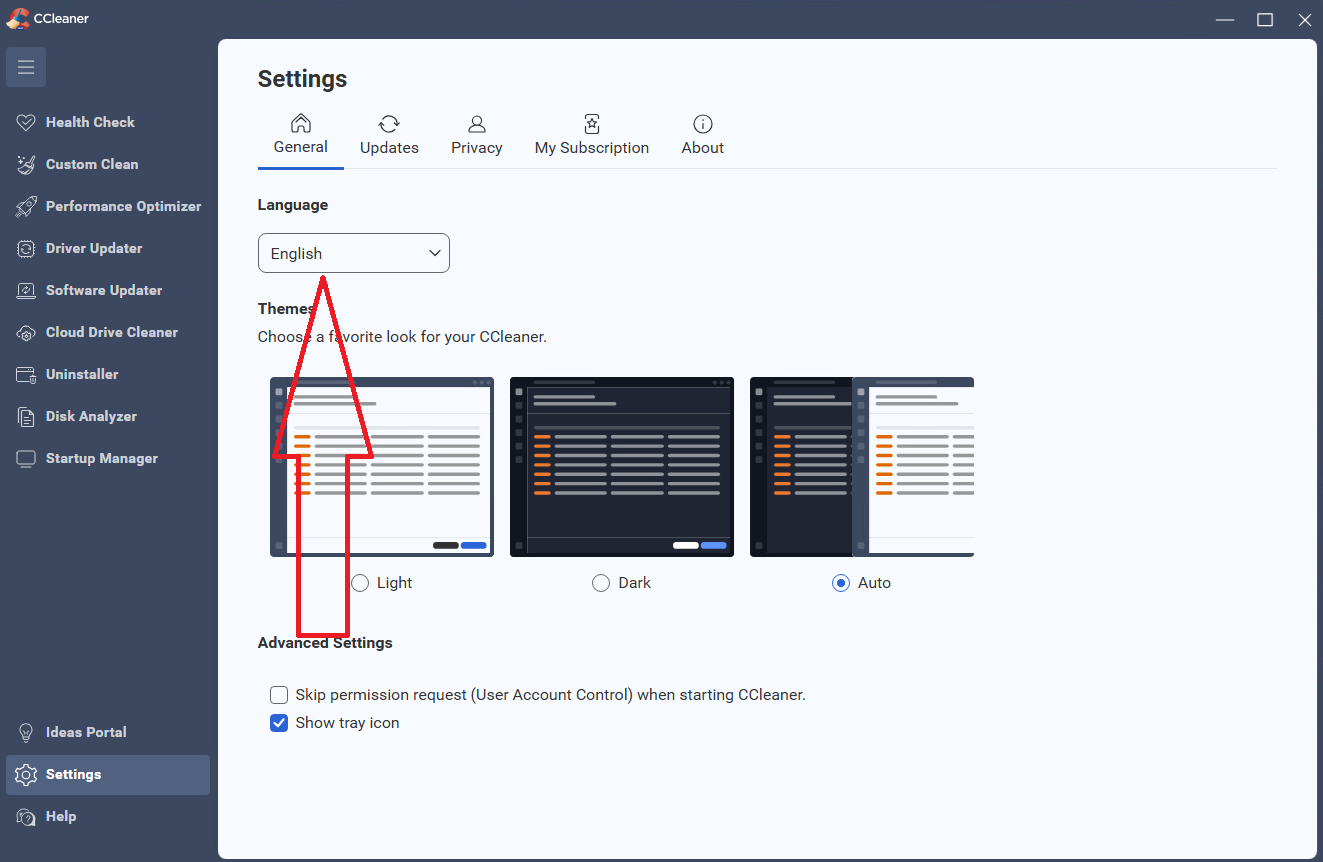The width and height of the screenshot is (1323, 862).
Task: Go to My Subscription tab
Action: tap(592, 135)
